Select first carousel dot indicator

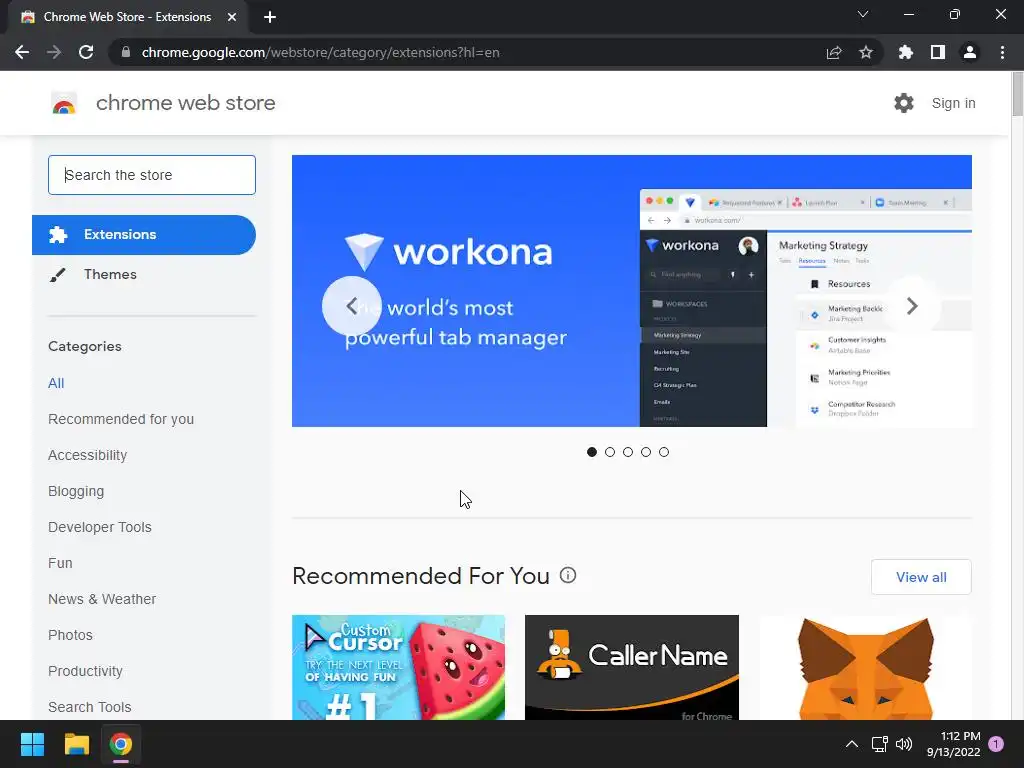pyautogui.click(x=592, y=452)
